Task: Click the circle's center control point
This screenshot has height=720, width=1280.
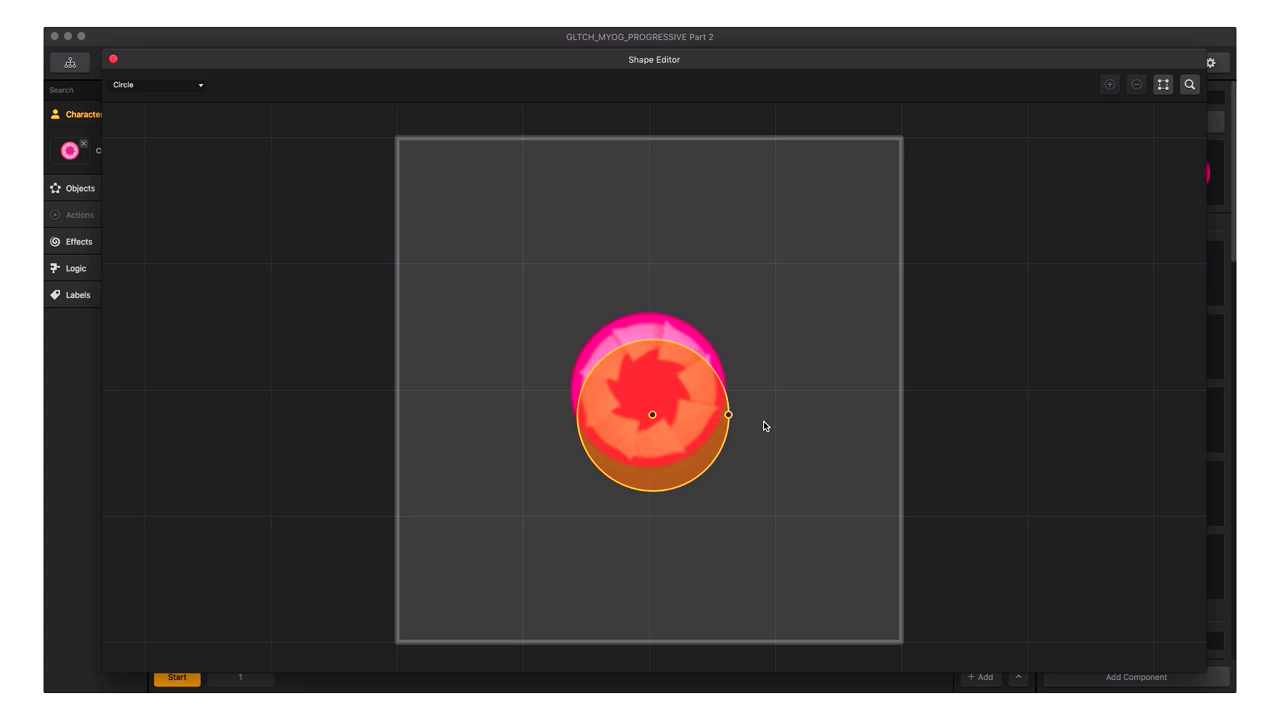Action: [652, 415]
